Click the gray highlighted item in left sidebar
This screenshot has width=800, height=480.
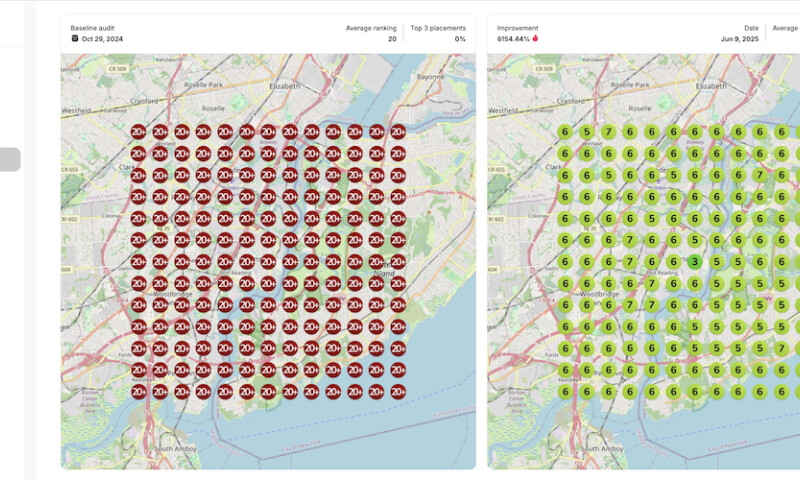[10, 159]
